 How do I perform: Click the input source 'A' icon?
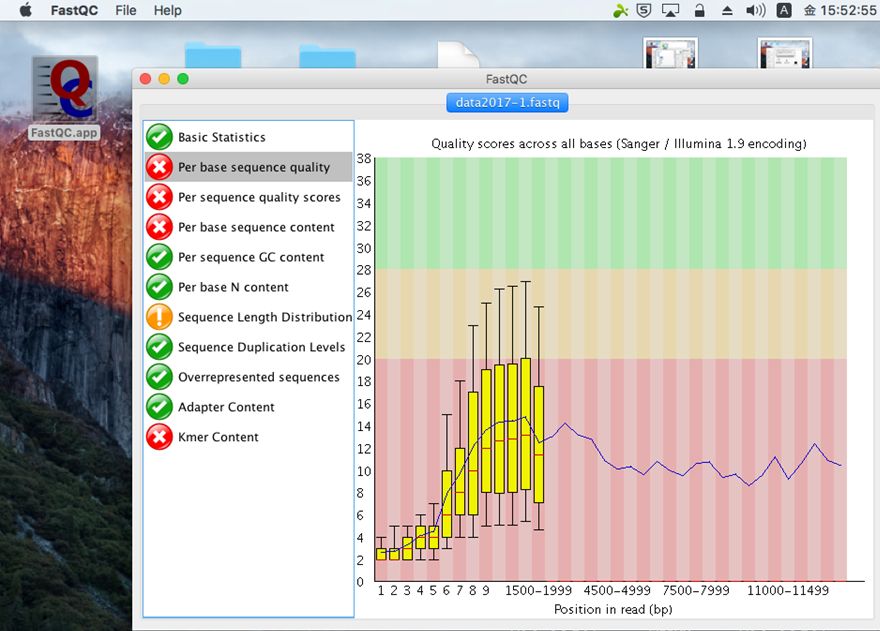point(784,10)
